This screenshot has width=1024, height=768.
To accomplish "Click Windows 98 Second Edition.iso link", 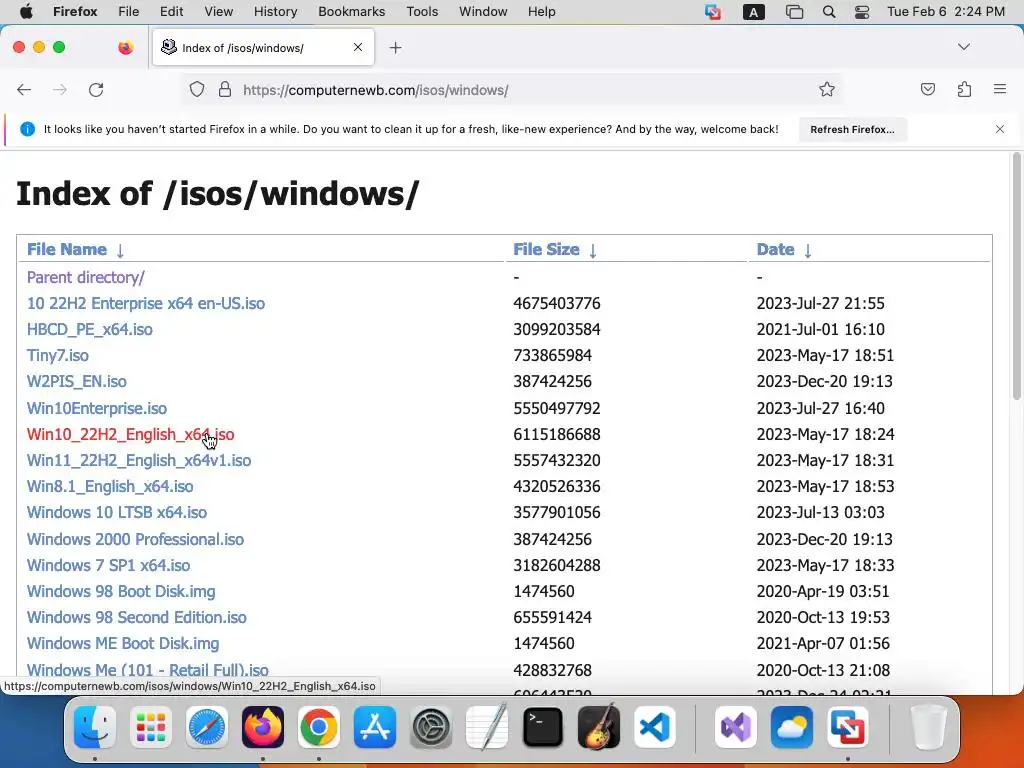I will click(136, 618).
